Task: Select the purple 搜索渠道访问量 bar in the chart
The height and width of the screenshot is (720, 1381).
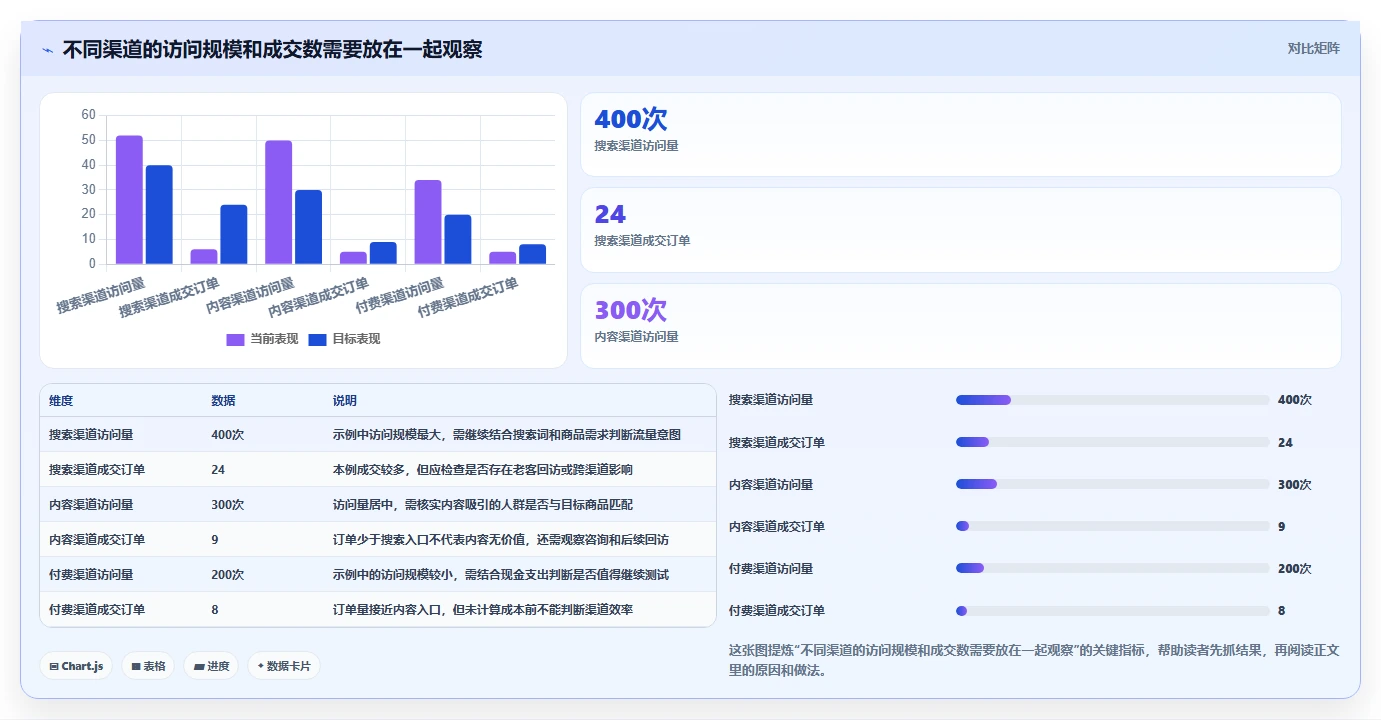Action: [x=129, y=200]
